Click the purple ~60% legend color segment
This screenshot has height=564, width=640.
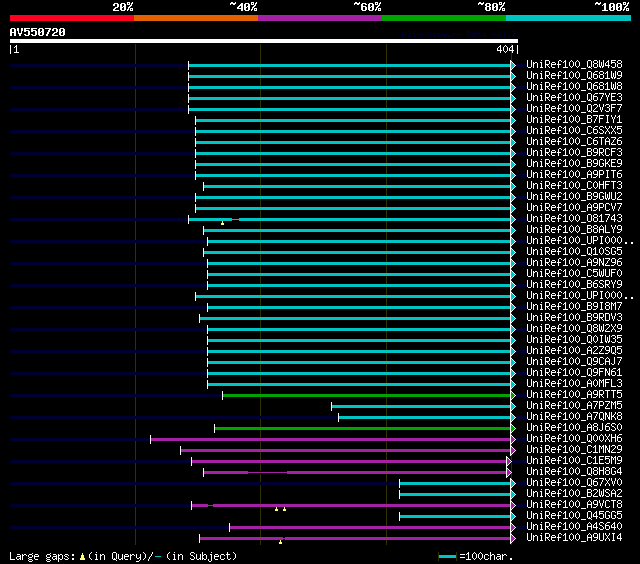pyautogui.click(x=320, y=18)
